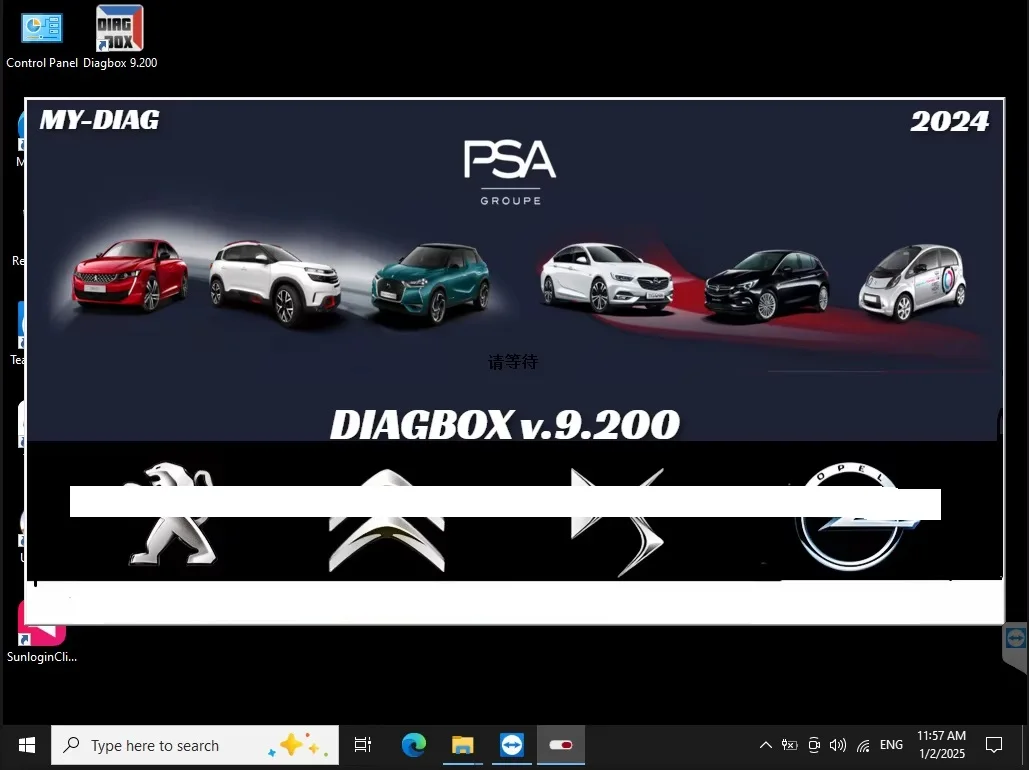Select the red pill-shaped app taskbar icon
This screenshot has width=1029, height=770.
point(561,745)
